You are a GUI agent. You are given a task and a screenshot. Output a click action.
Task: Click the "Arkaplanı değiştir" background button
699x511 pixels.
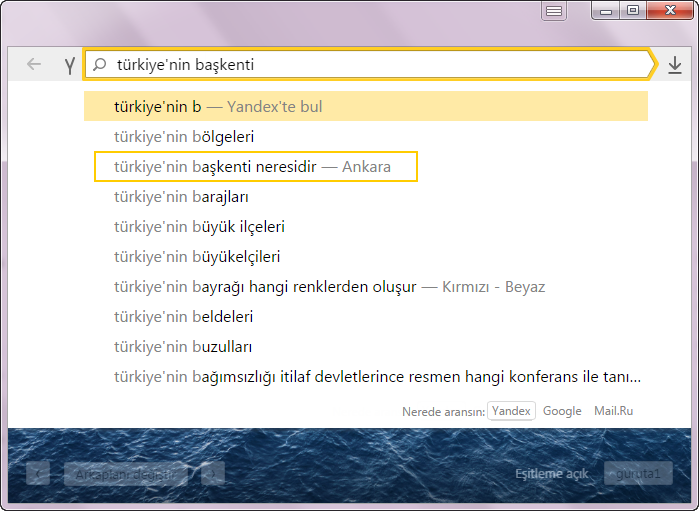click(x=126, y=474)
